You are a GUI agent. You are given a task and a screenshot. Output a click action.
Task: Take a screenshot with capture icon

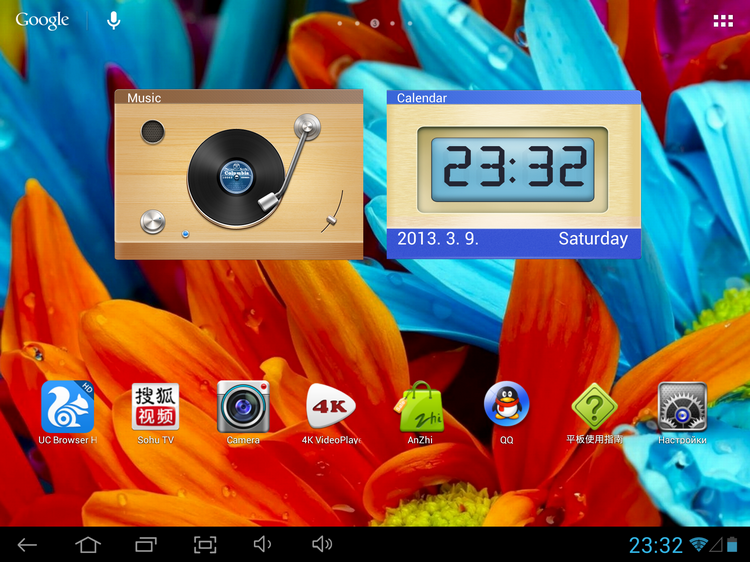(205, 544)
